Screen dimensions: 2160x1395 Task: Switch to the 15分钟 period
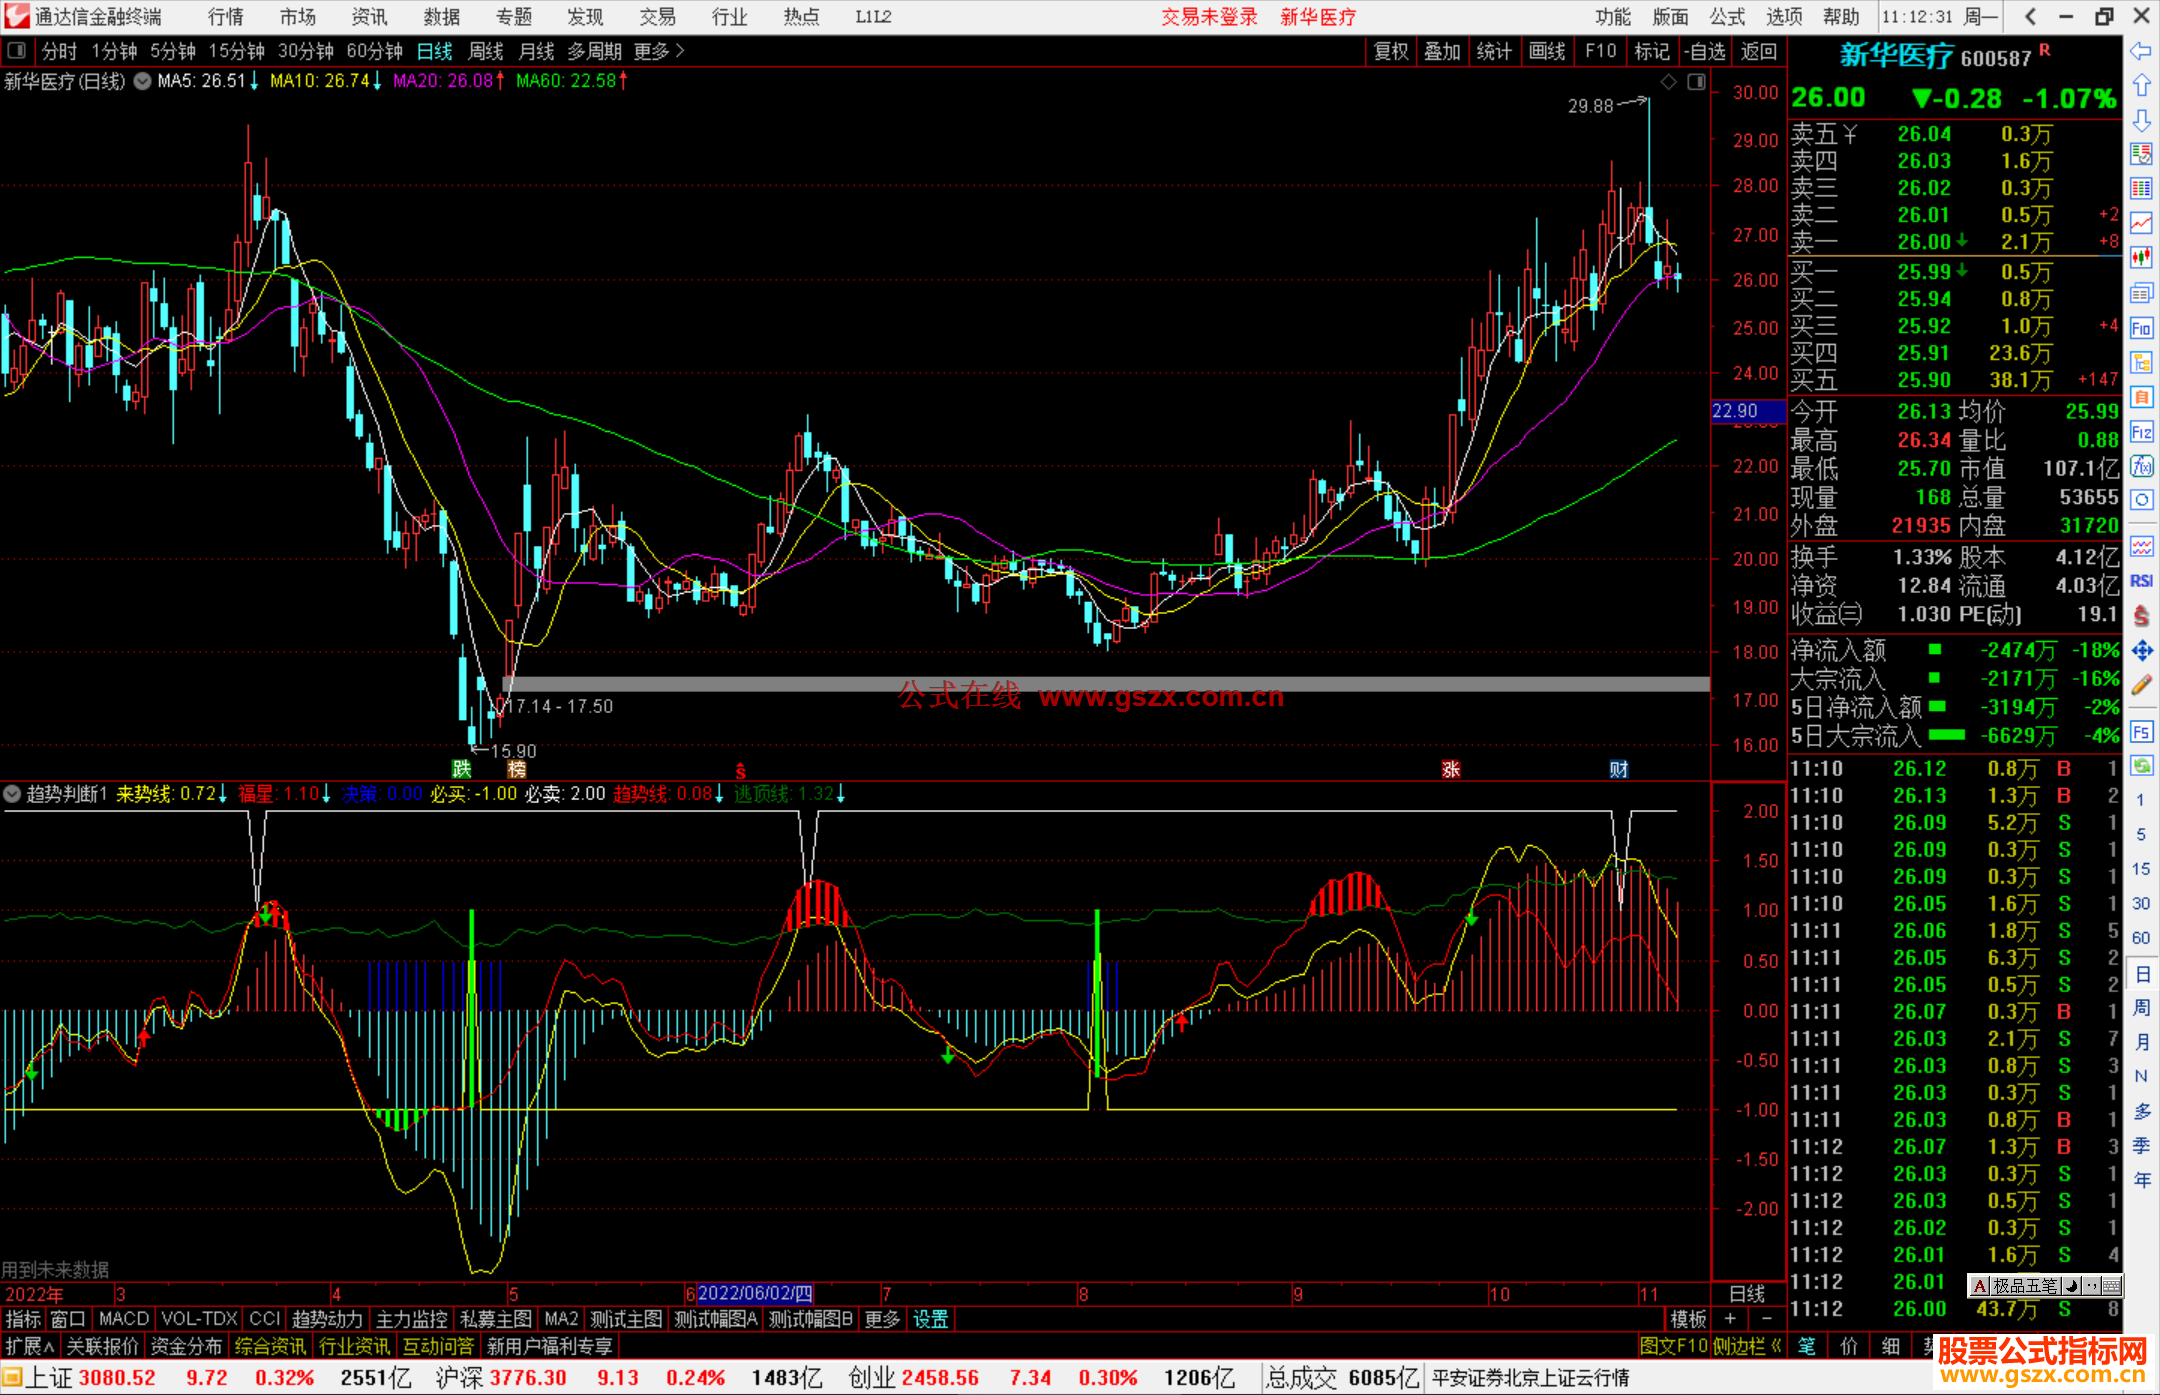tap(237, 51)
